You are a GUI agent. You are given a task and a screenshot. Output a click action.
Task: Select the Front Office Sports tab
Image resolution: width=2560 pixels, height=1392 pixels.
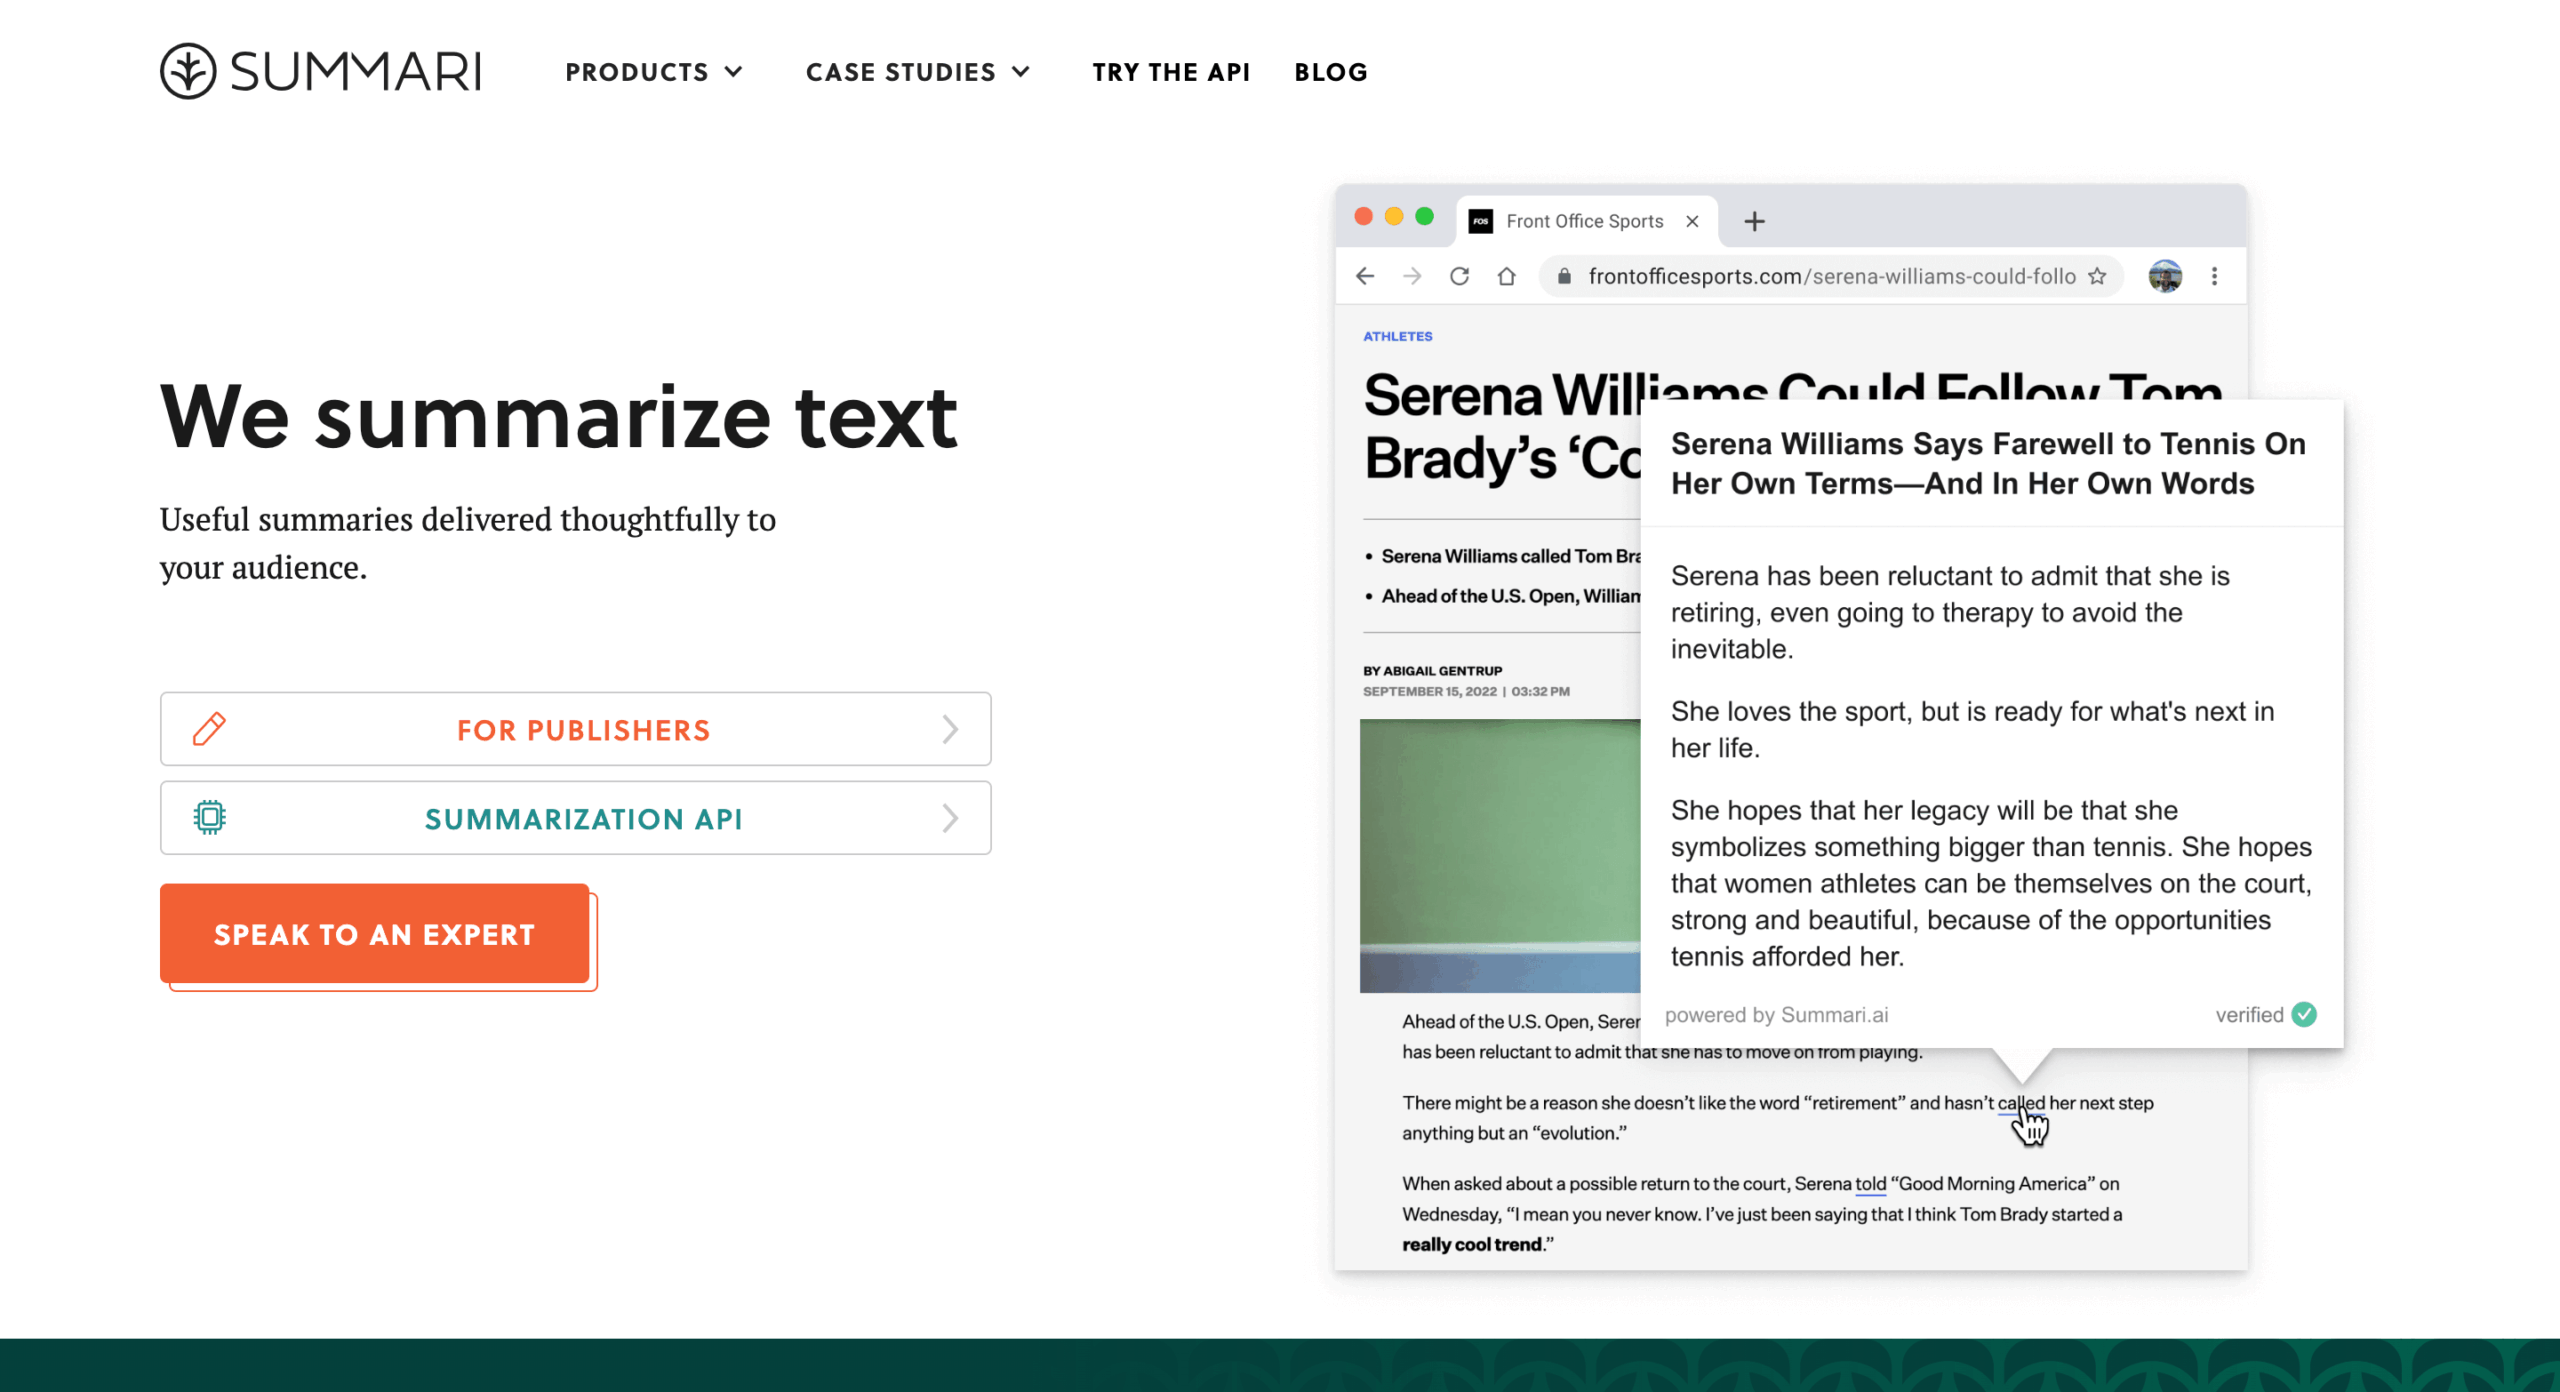(1586, 221)
